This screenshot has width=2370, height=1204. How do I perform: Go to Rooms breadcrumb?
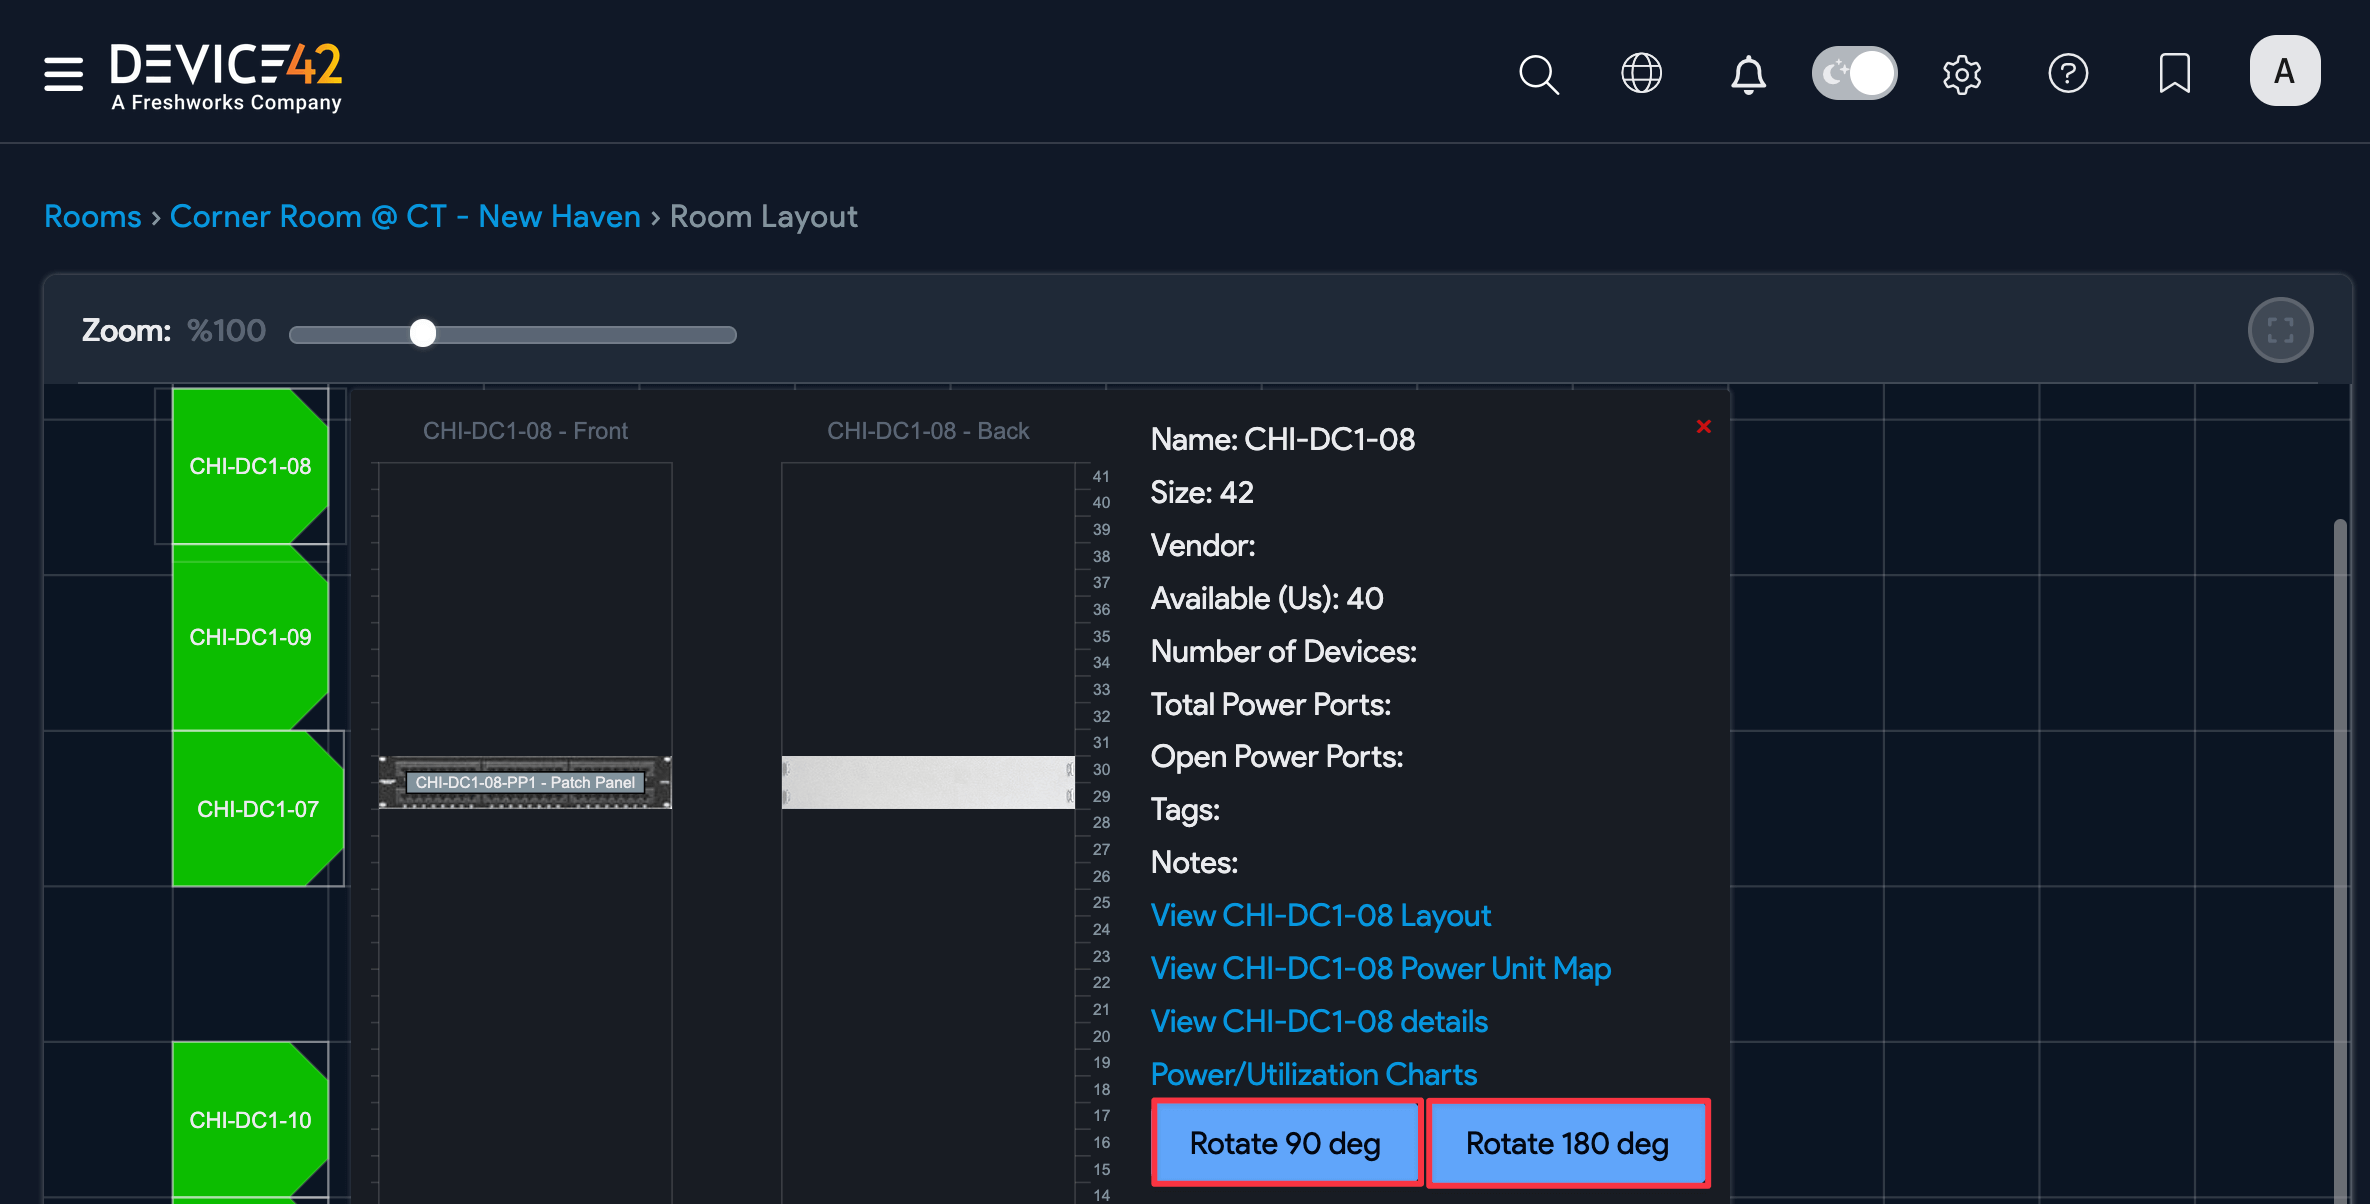[93, 216]
